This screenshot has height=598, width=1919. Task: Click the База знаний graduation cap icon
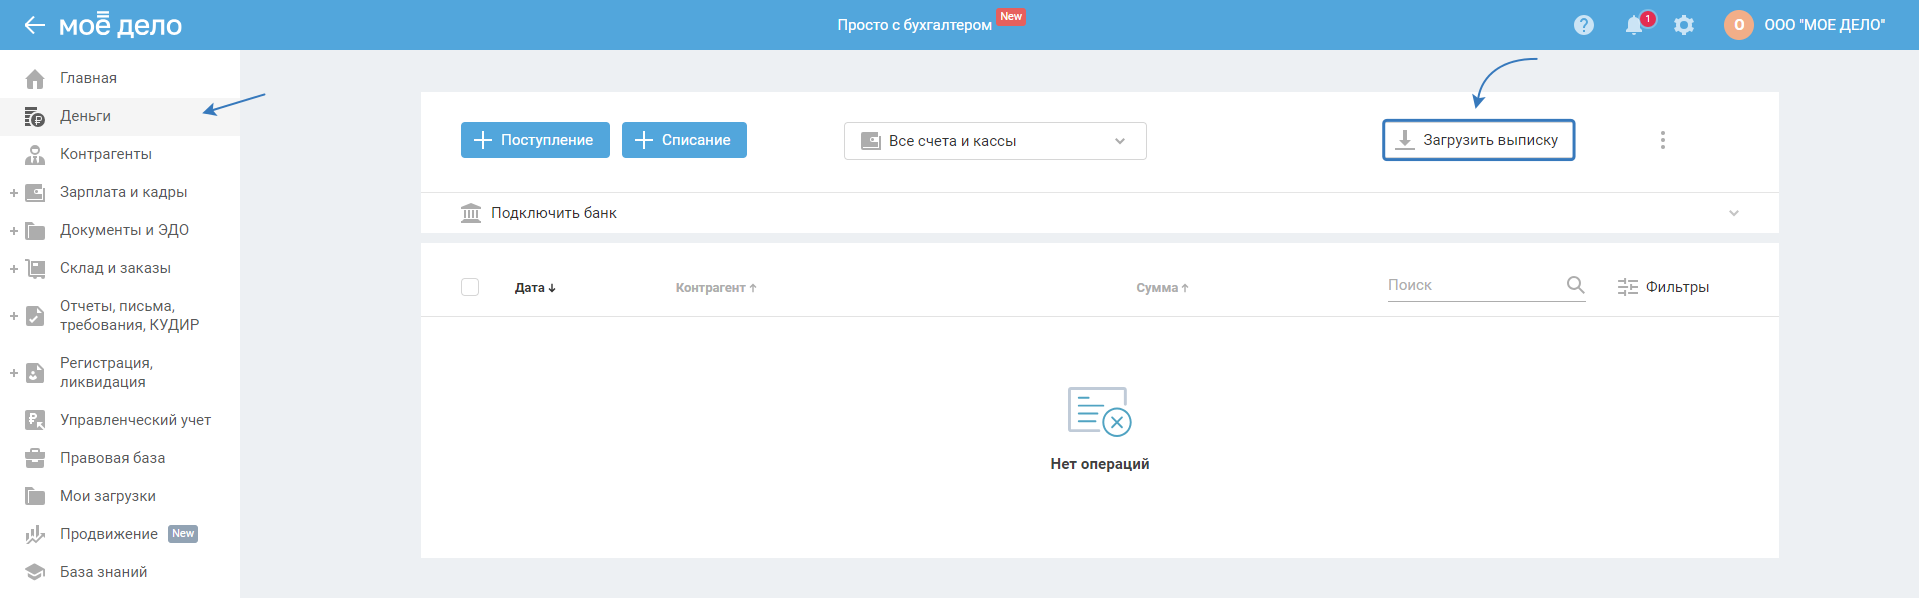(x=35, y=572)
